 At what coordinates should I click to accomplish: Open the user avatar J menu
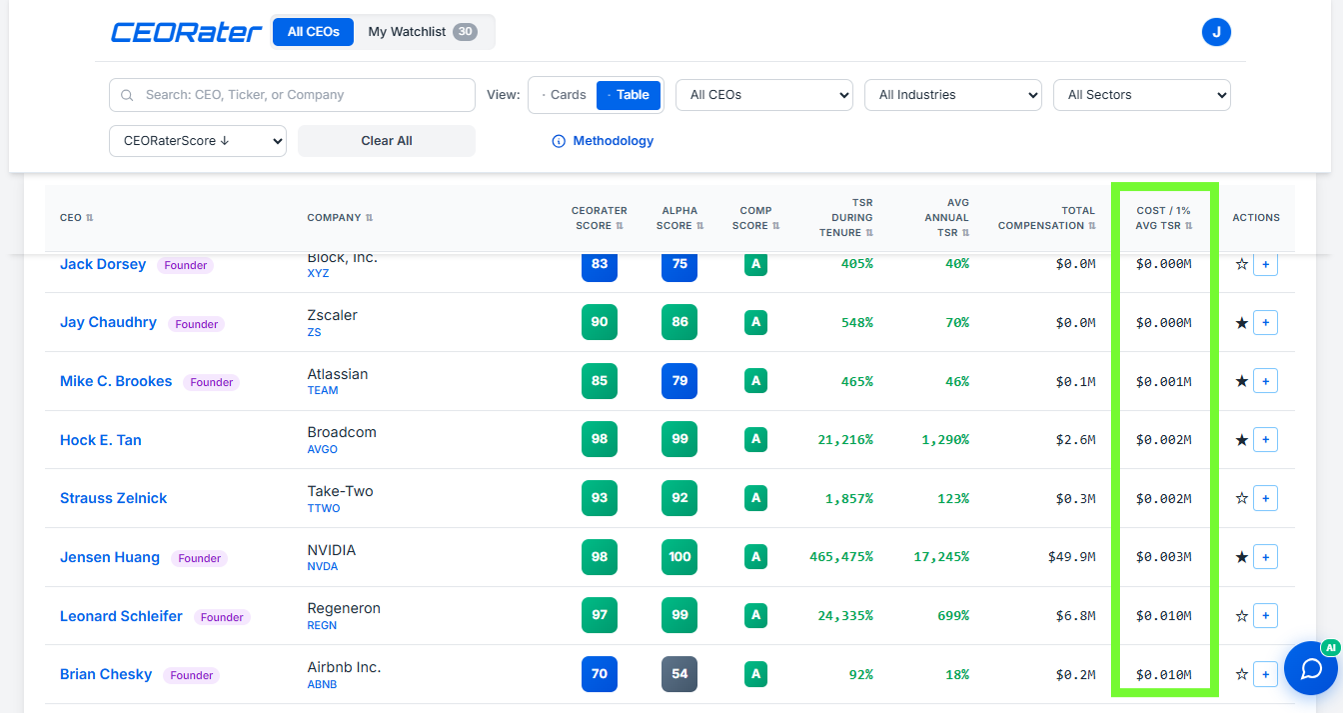[x=1216, y=32]
